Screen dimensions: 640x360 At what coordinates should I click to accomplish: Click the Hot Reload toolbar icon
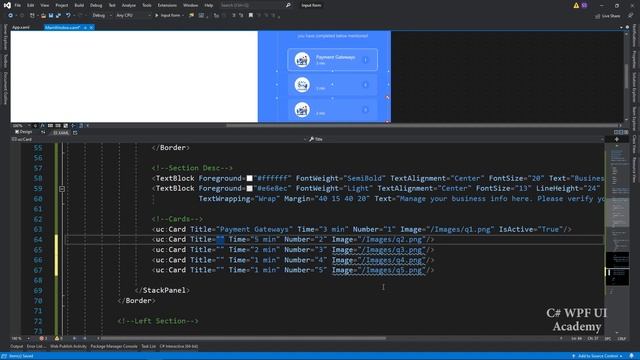tap(191, 16)
